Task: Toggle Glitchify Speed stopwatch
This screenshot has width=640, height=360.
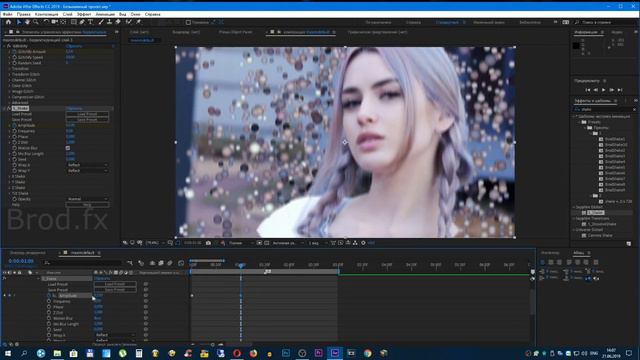Action: [x=14, y=57]
